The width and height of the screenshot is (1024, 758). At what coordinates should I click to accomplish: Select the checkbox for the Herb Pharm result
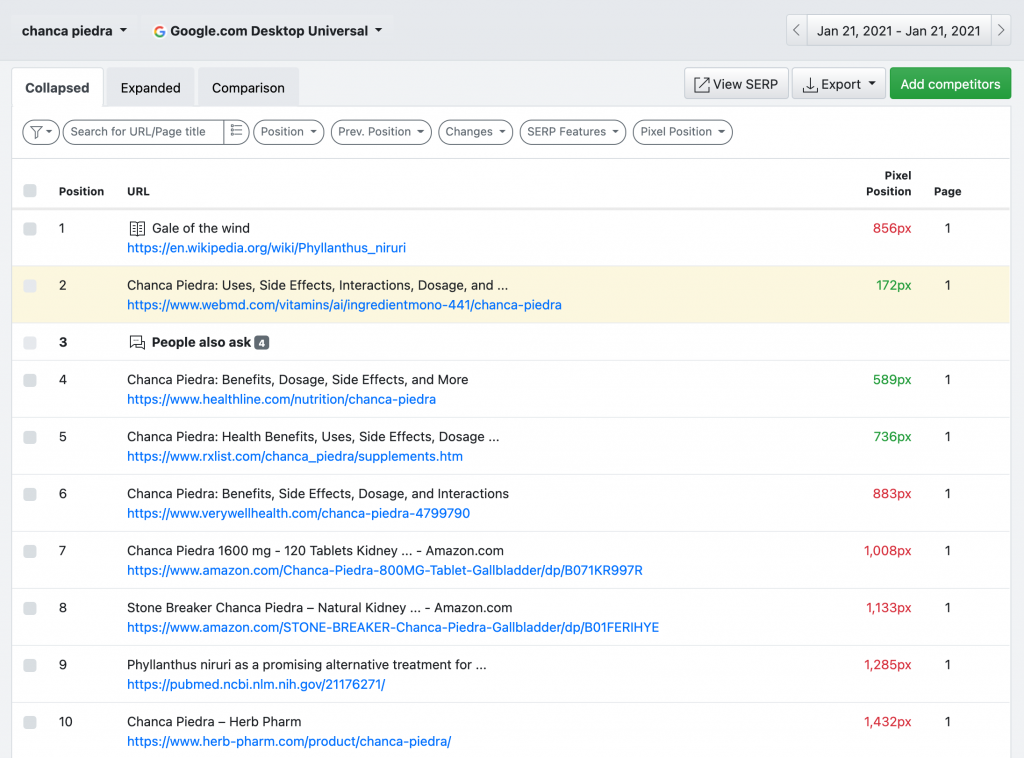30,722
